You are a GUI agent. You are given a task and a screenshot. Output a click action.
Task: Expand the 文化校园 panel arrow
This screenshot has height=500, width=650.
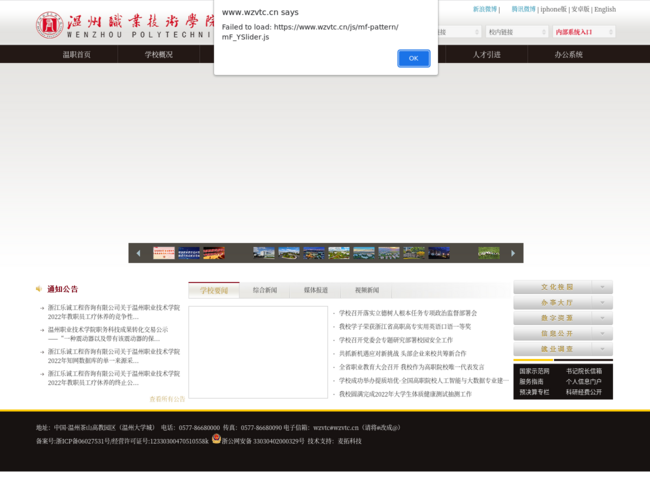pos(602,287)
